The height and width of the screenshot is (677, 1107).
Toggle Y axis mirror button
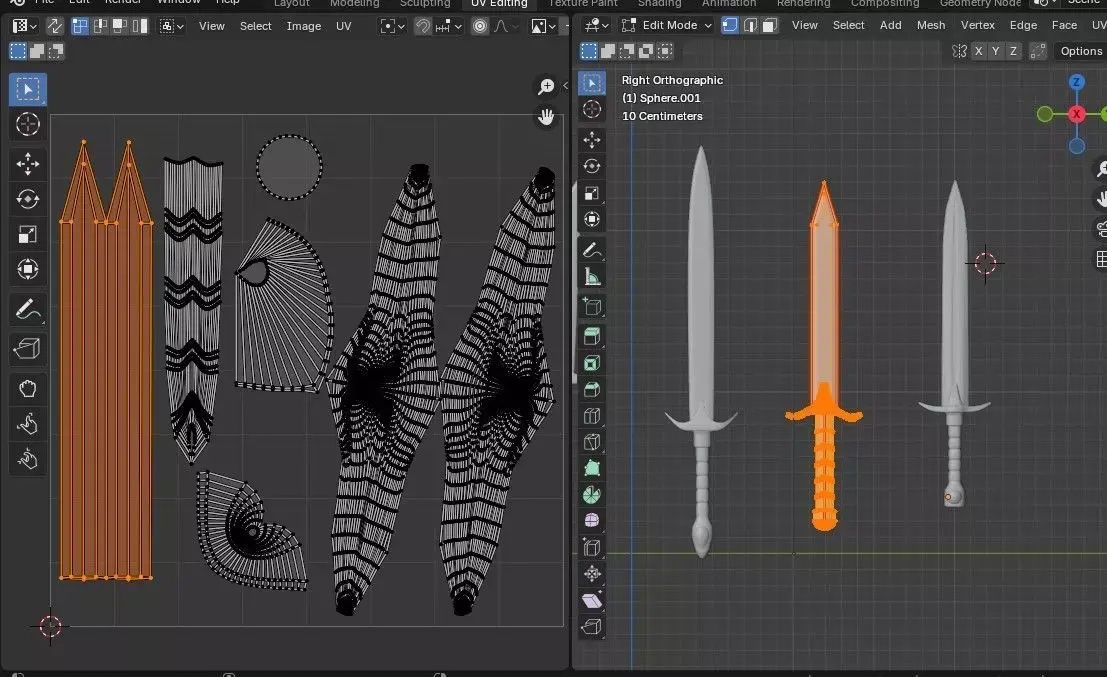pos(995,51)
